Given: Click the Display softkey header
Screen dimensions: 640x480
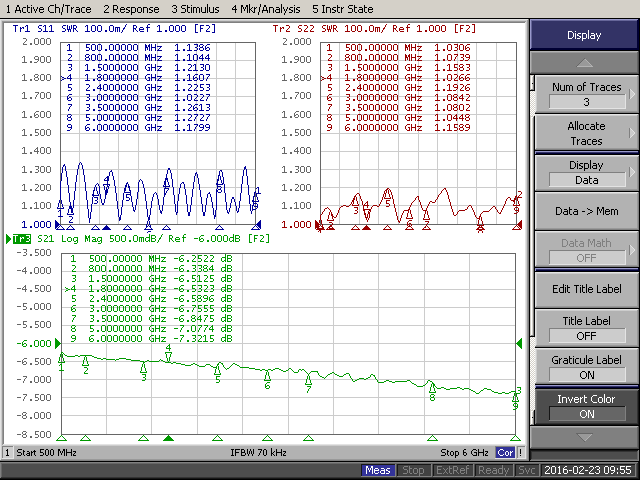Looking at the screenshot, I should 584,35.
